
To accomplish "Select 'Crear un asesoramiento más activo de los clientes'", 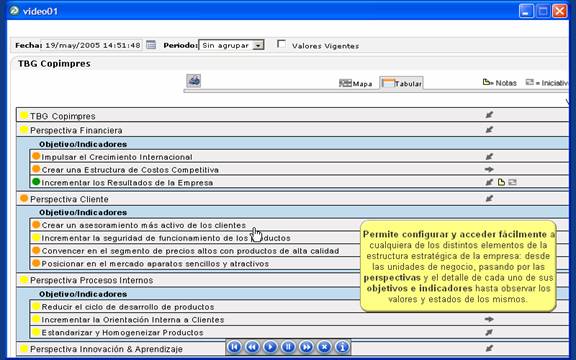I will pyautogui.click(x=144, y=225).
